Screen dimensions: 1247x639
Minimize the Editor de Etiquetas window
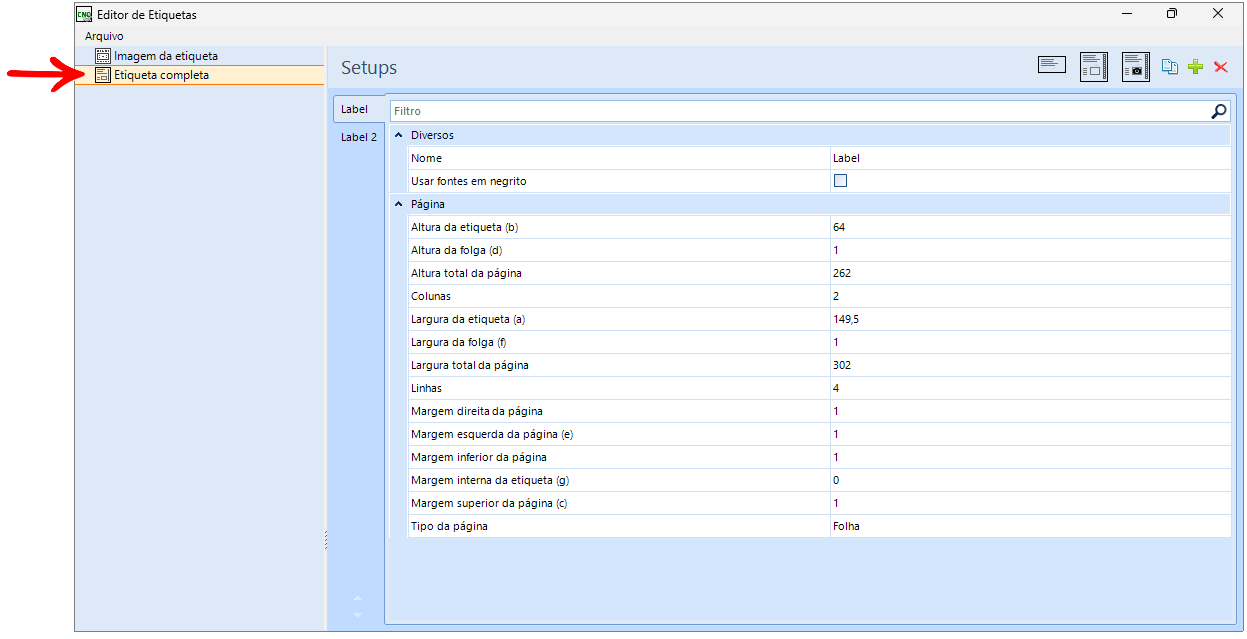click(1125, 14)
